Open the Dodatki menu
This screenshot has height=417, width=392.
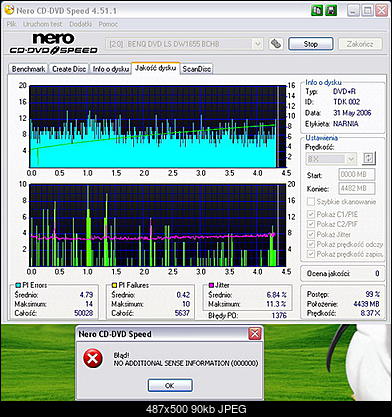80,24
